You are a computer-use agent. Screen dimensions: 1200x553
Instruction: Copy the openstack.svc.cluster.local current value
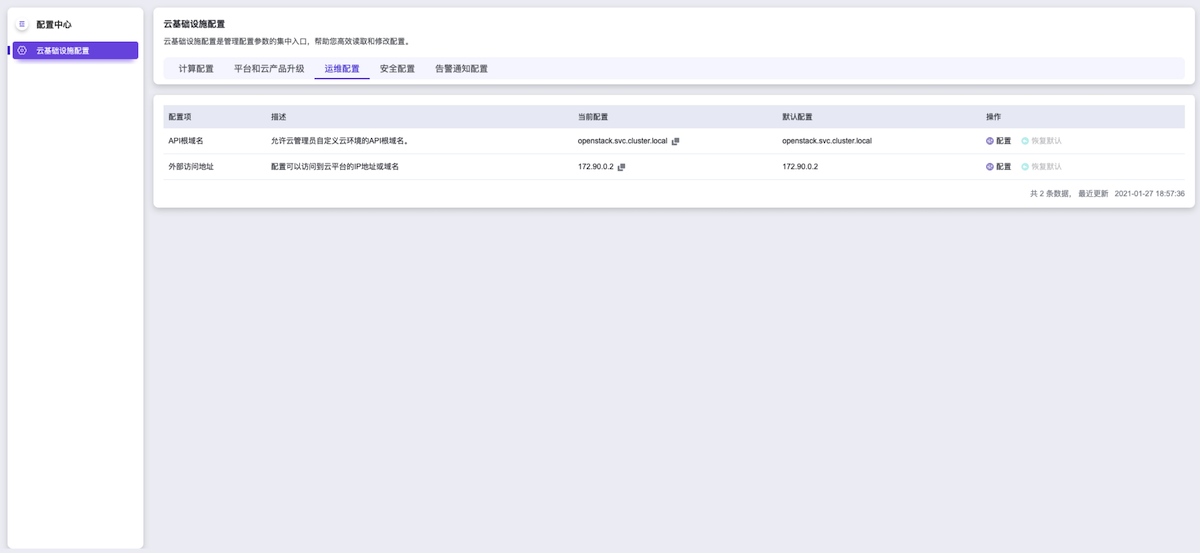click(676, 141)
